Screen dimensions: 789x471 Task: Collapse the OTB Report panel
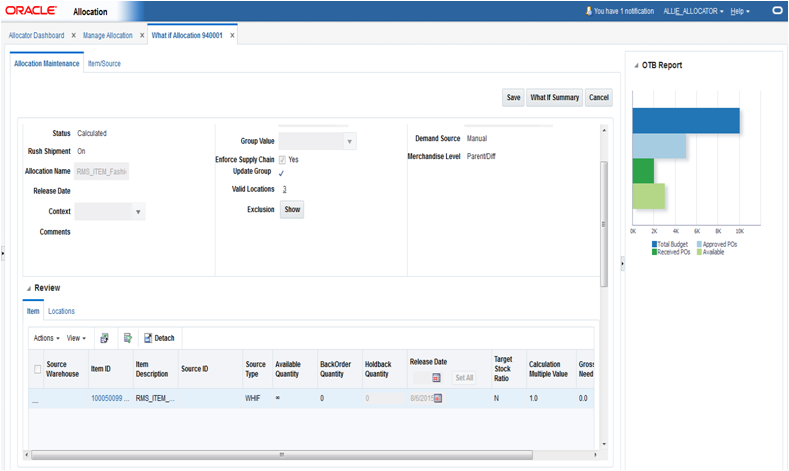636,66
